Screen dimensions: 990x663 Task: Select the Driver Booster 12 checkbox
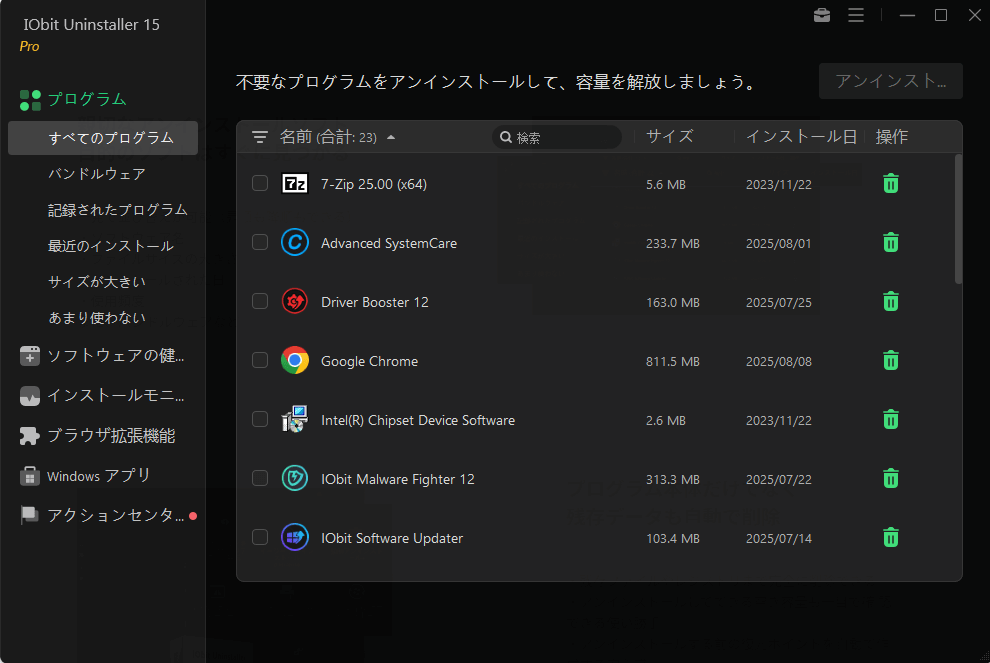tap(259, 301)
